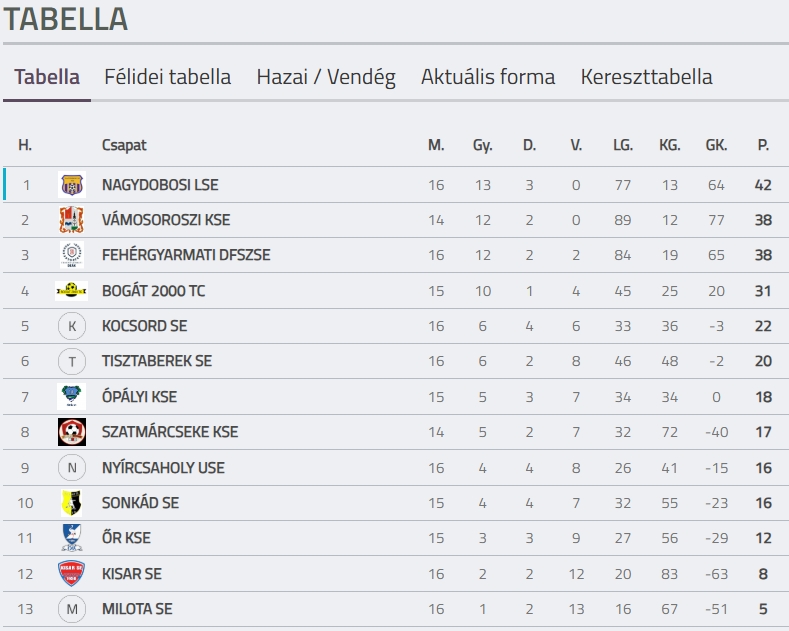This screenshot has height=631, width=789.
Task: Open the Hazai / Vendég tab
Action: click(x=326, y=77)
